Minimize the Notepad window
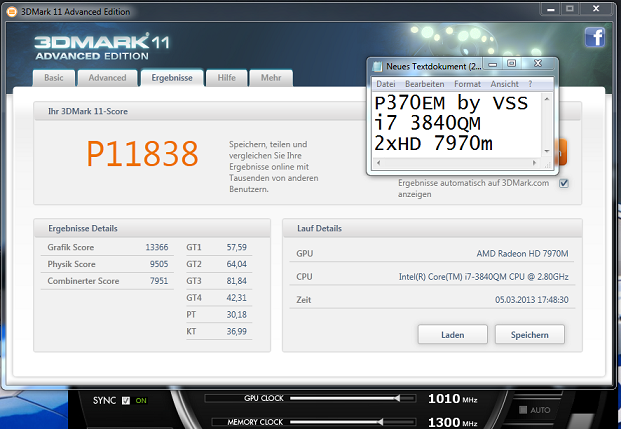The height and width of the screenshot is (429, 621). click(x=492, y=64)
